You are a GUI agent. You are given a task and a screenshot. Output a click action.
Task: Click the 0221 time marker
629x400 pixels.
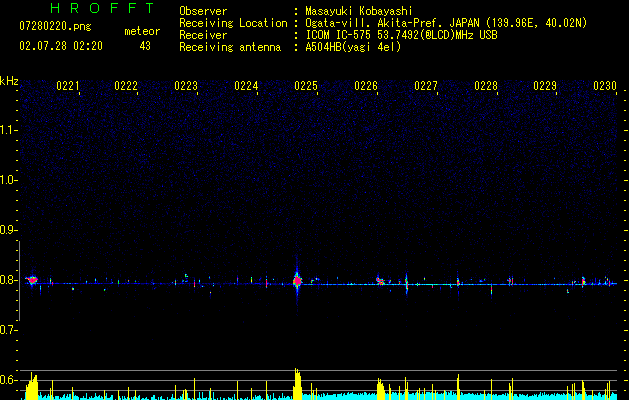point(67,86)
